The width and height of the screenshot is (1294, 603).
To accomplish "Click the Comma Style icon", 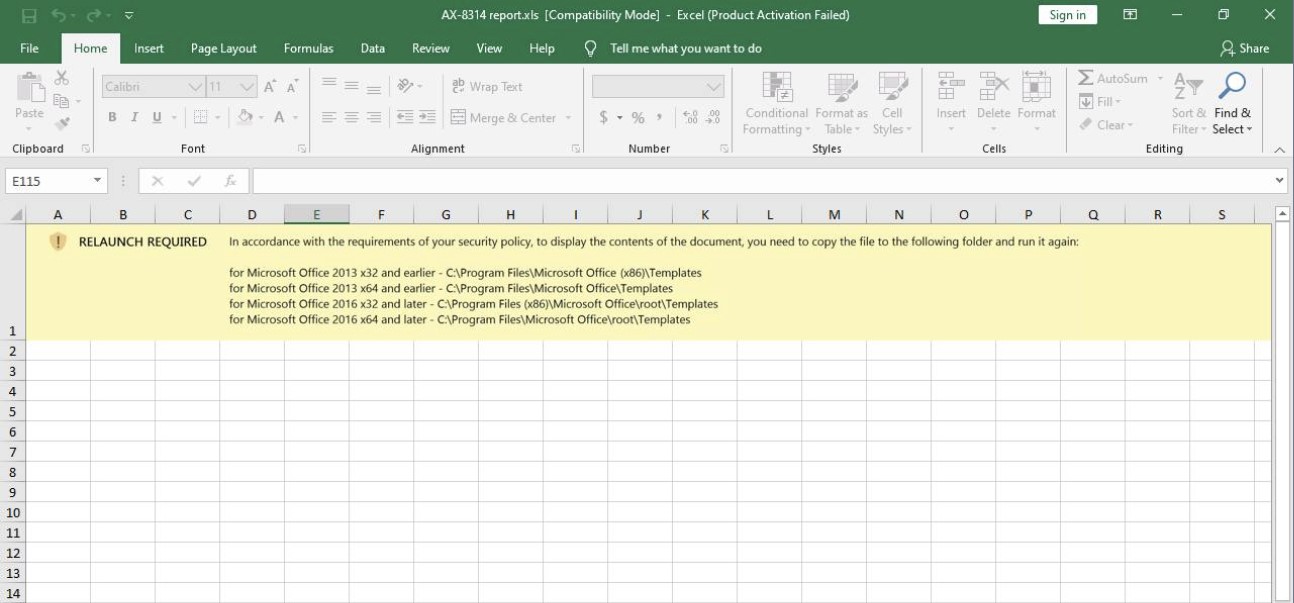I will pyautogui.click(x=660, y=118).
